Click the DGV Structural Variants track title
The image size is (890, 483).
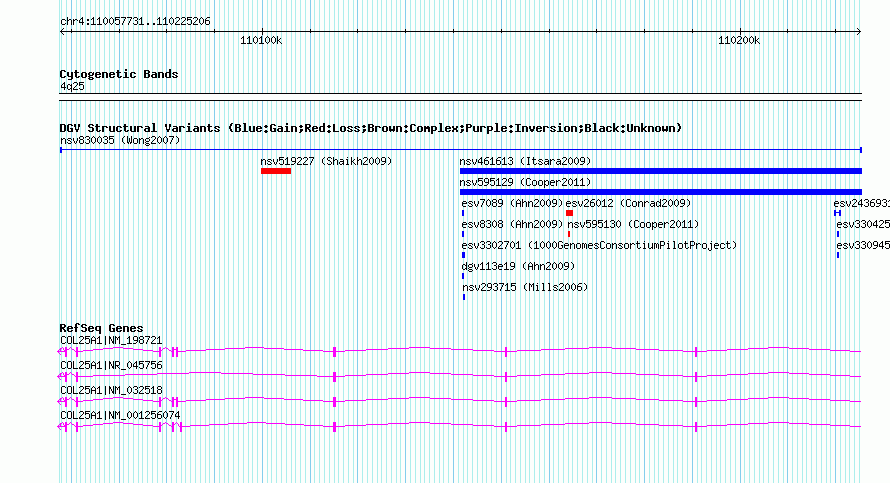point(371,128)
